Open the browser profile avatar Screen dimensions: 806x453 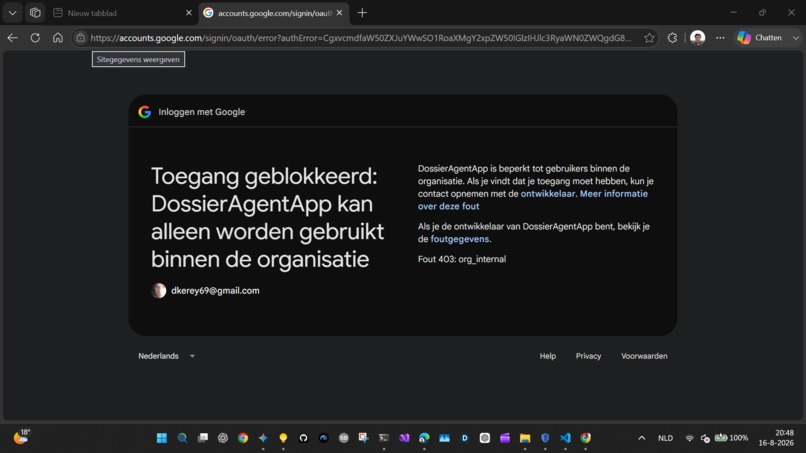(x=698, y=38)
